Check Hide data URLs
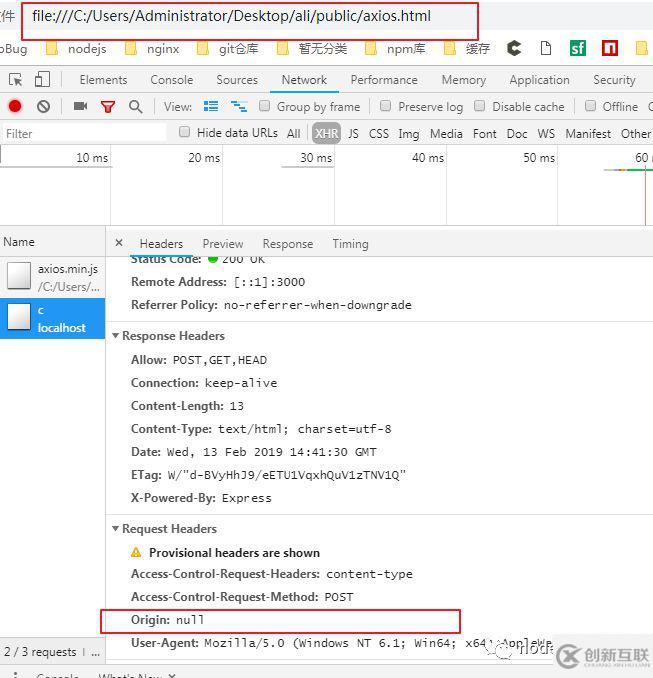The image size is (653, 678). coord(185,132)
